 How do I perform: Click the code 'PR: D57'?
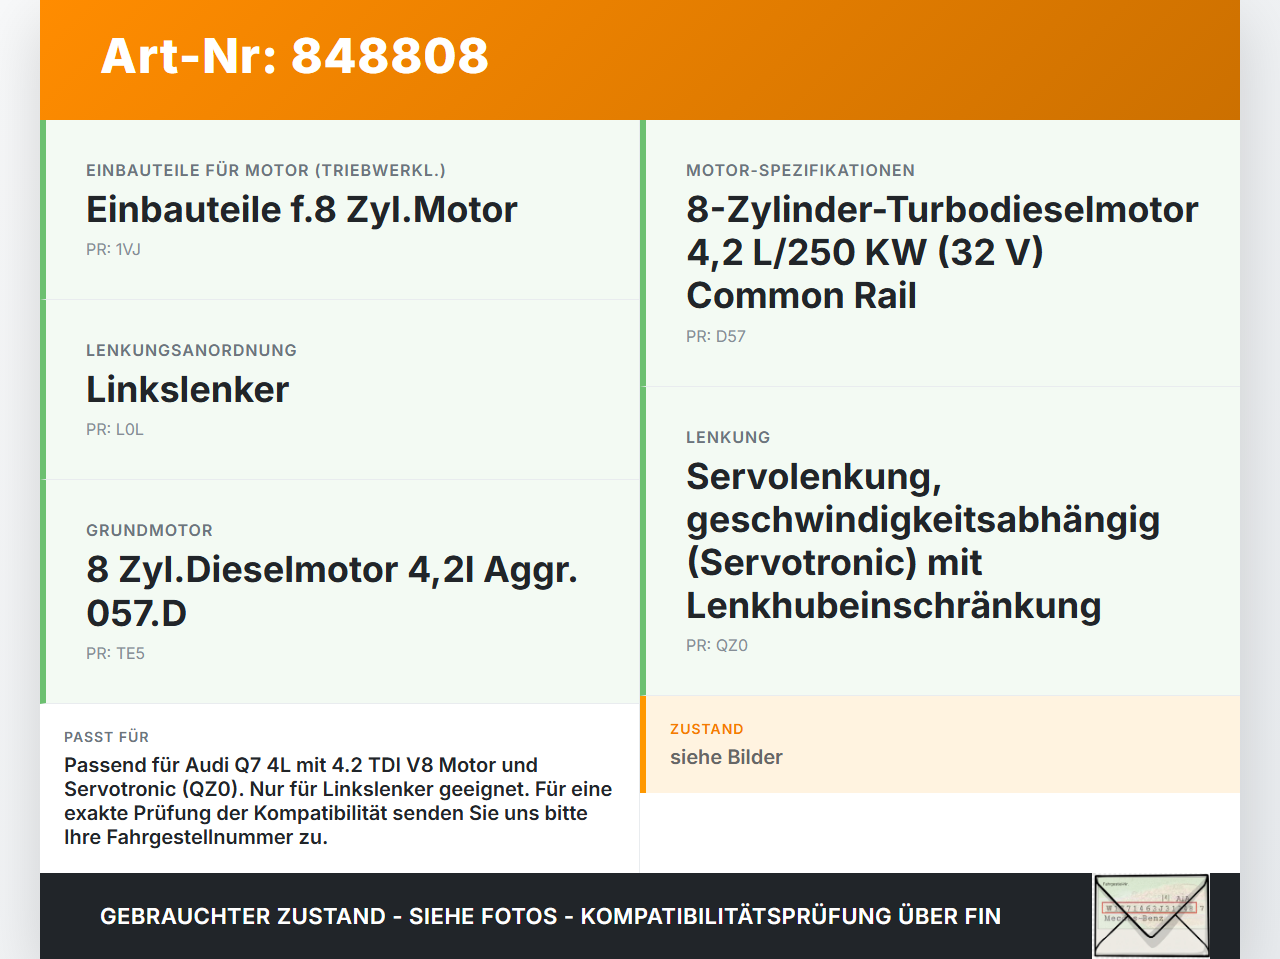(x=716, y=336)
